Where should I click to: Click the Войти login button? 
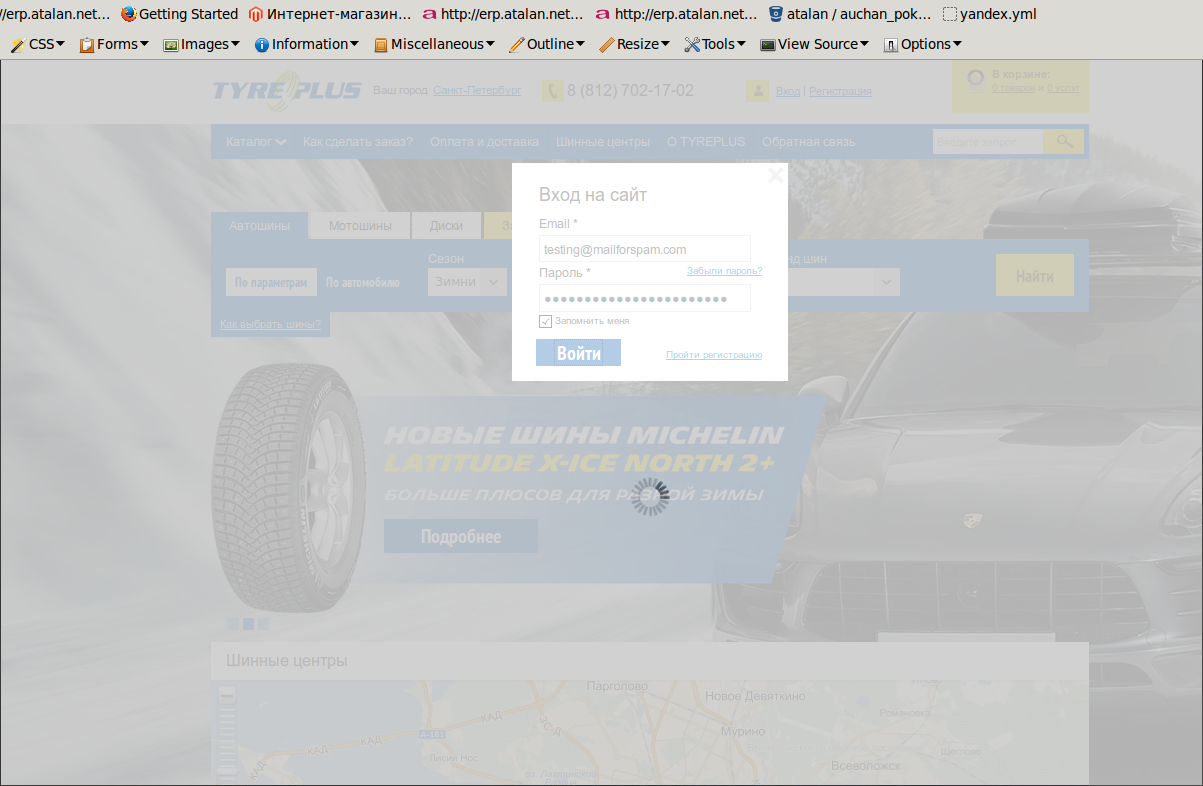tap(578, 353)
